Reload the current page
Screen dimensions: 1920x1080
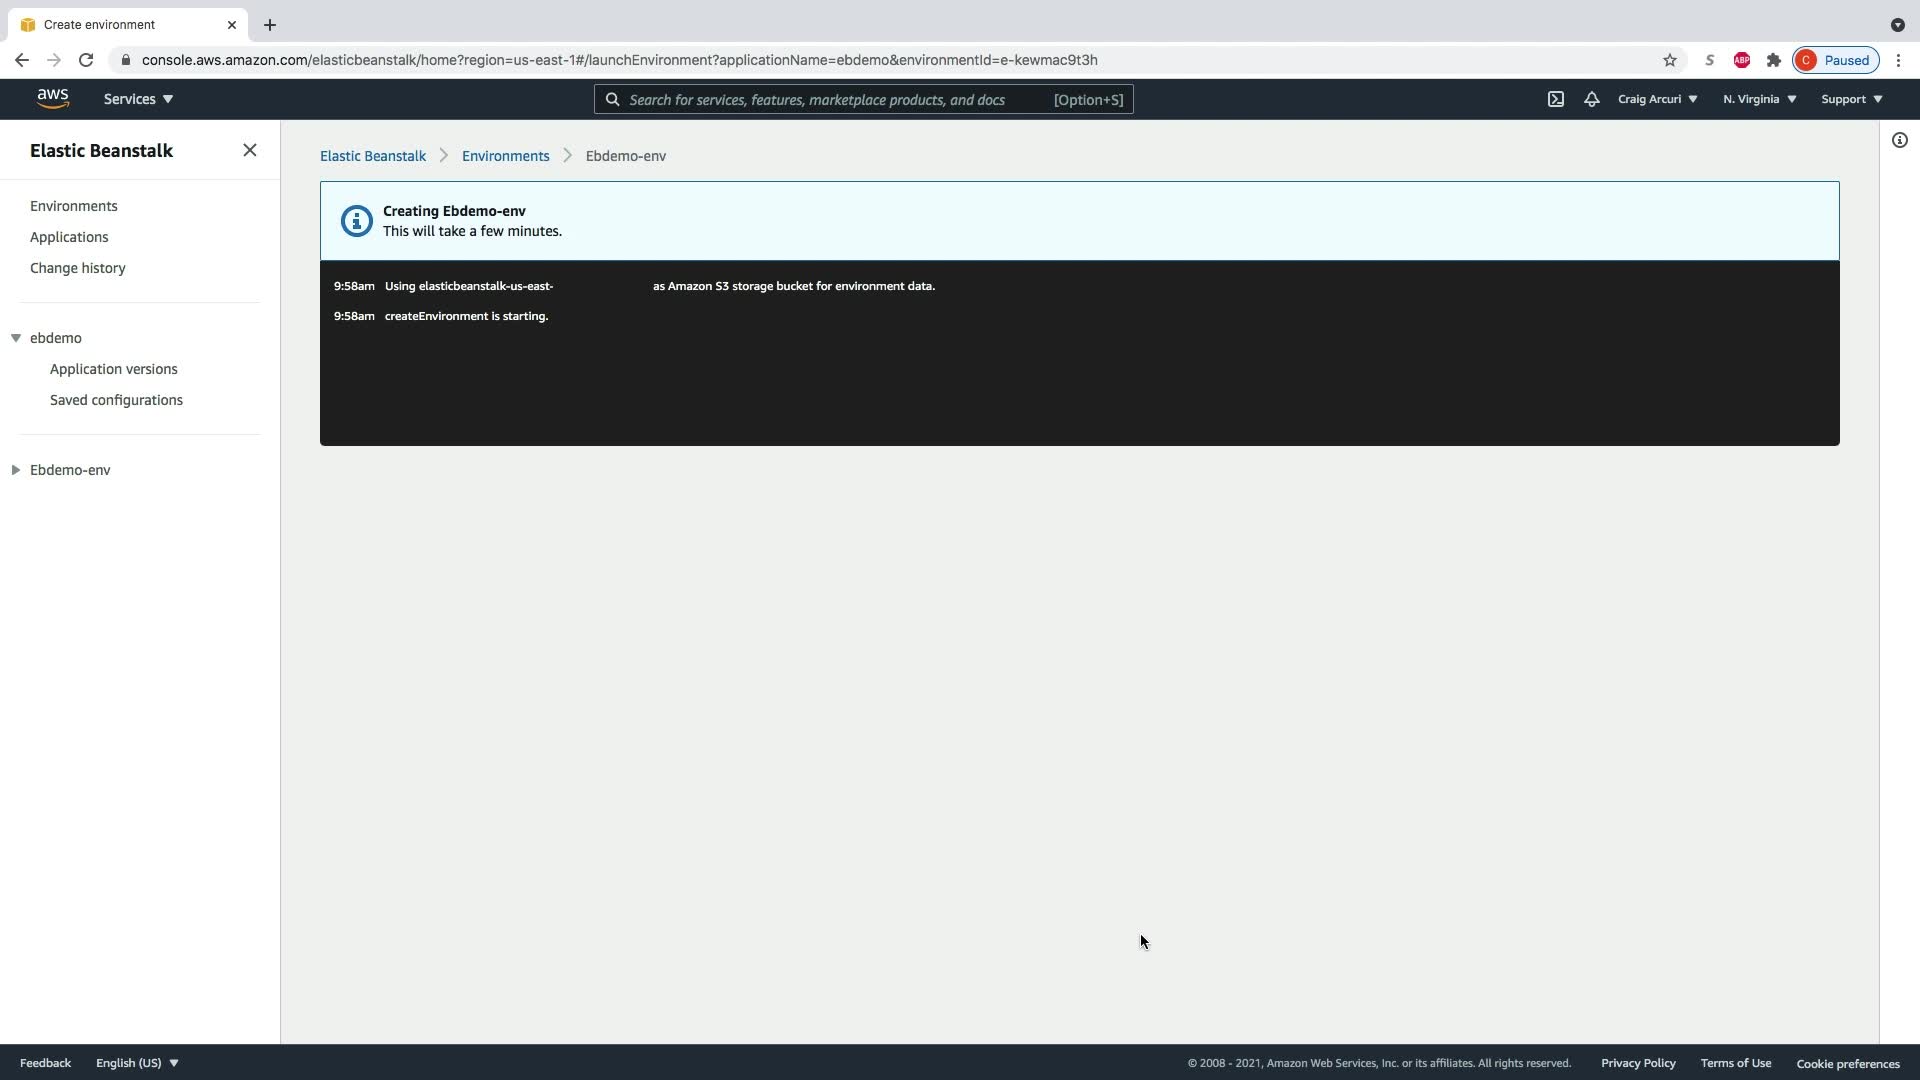pyautogui.click(x=86, y=60)
